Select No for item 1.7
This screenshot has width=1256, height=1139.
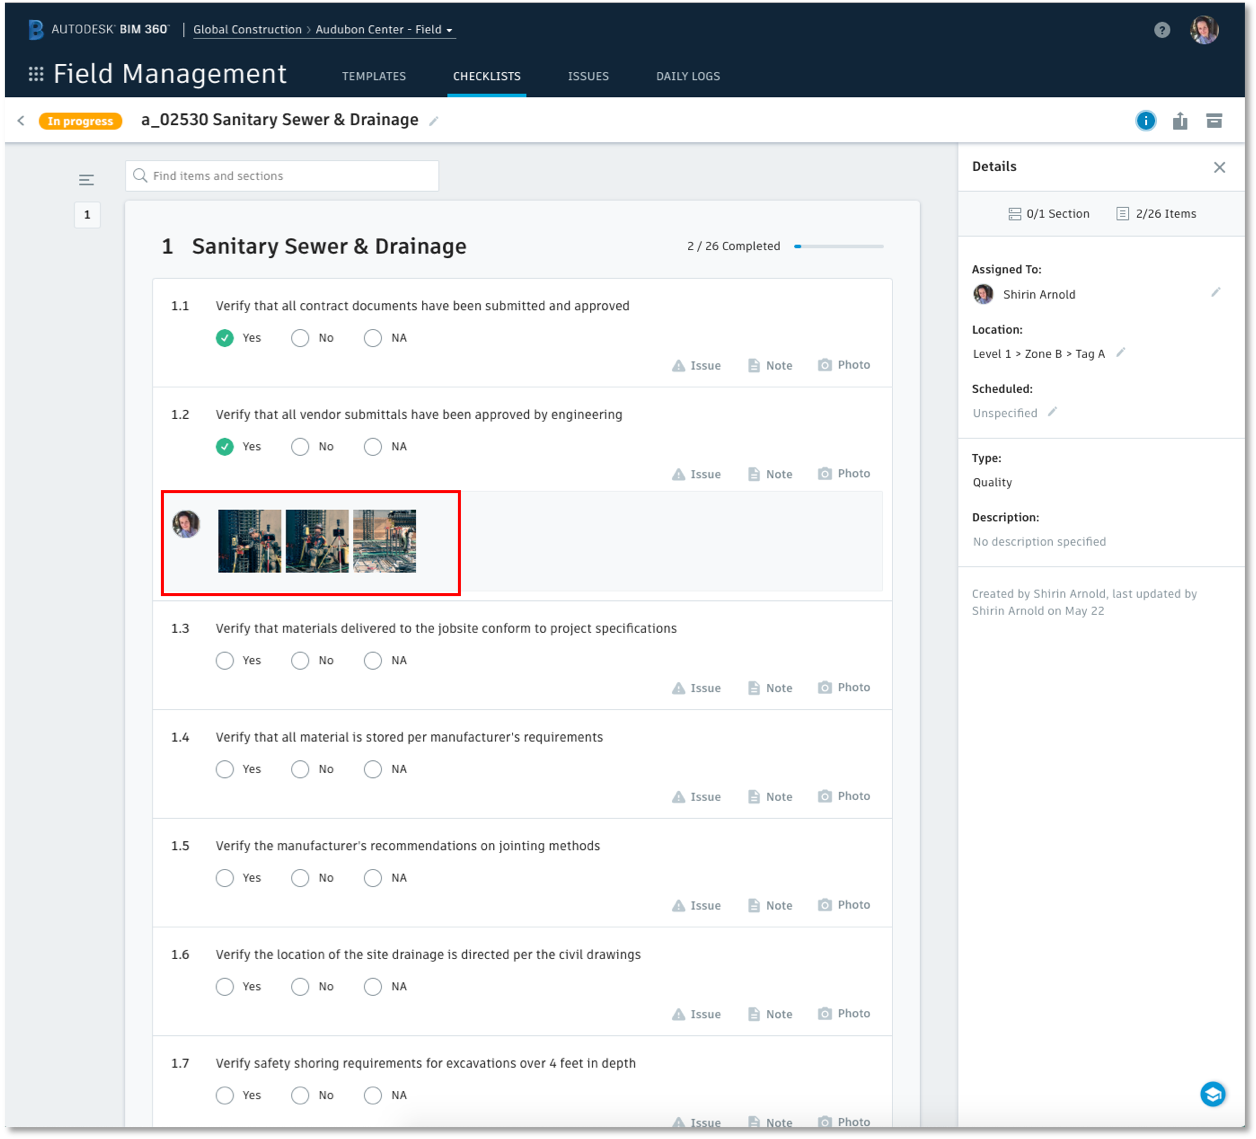tap(300, 1095)
